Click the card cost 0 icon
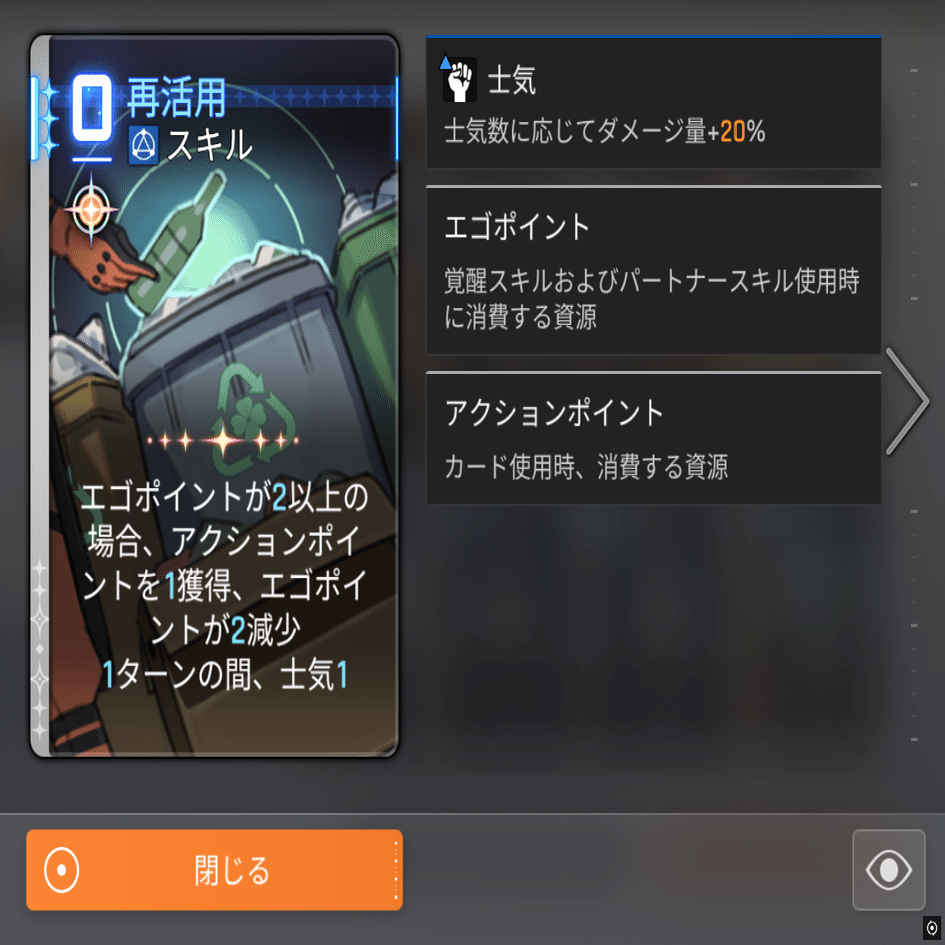Screen dimensions: 945x945 point(92,109)
